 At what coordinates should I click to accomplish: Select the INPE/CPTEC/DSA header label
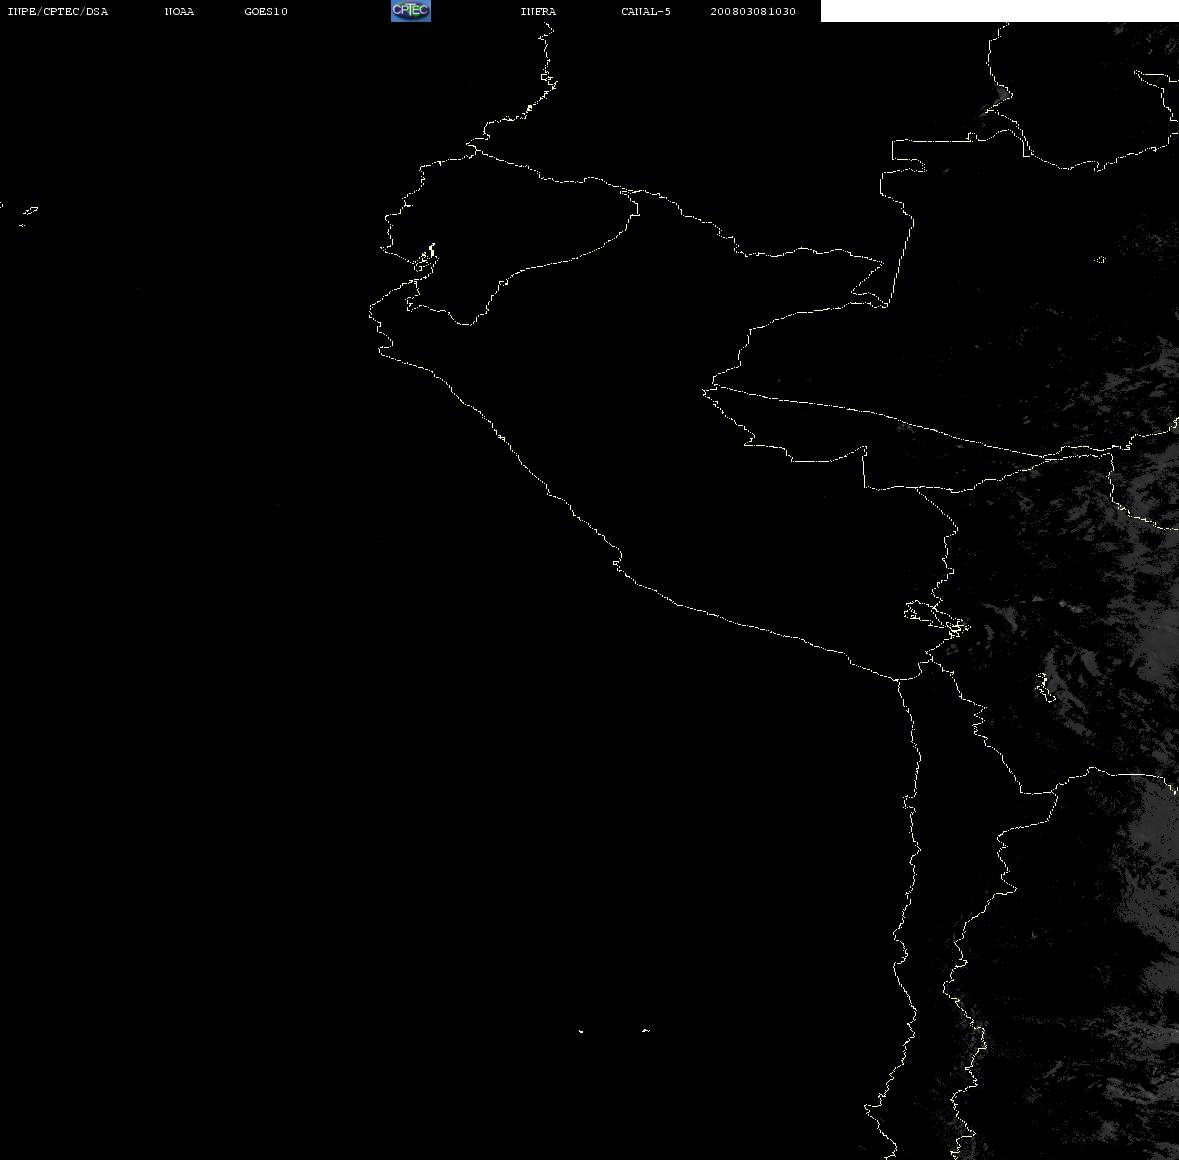pos(58,11)
